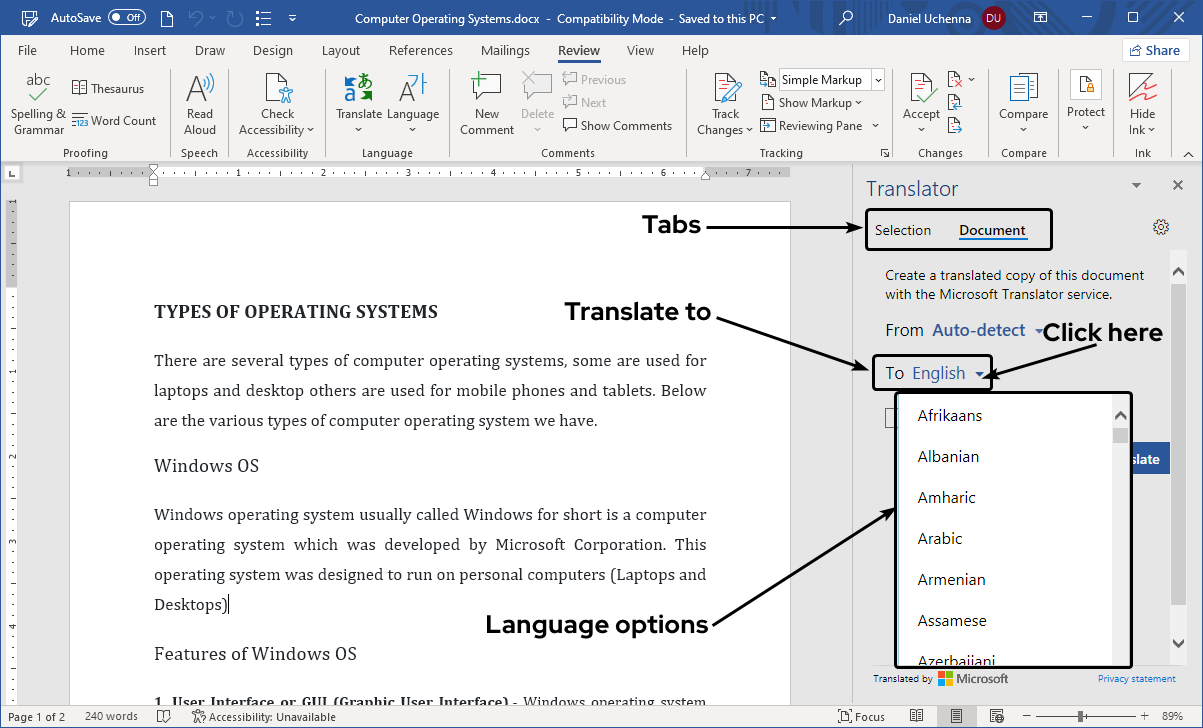Image resolution: width=1203 pixels, height=728 pixels.
Task: Click the Share button
Action: pos(1155,49)
